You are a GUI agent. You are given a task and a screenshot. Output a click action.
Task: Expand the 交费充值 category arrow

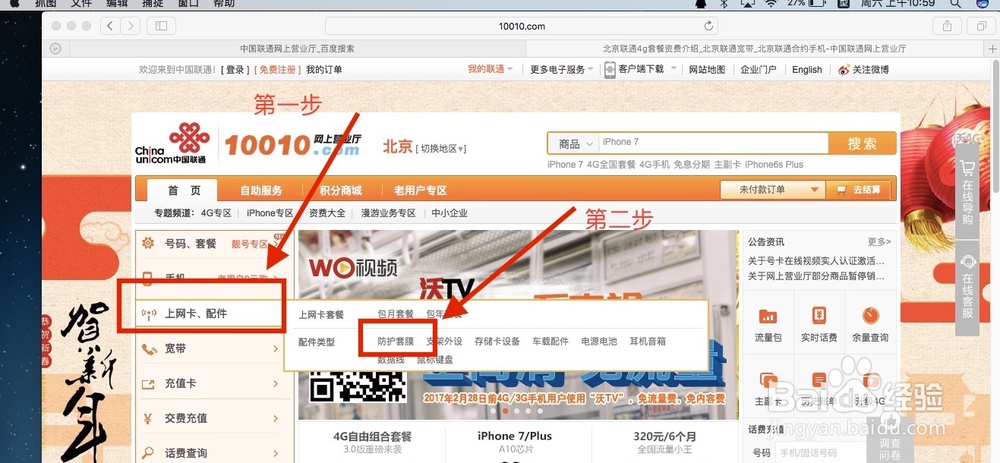(x=276, y=419)
